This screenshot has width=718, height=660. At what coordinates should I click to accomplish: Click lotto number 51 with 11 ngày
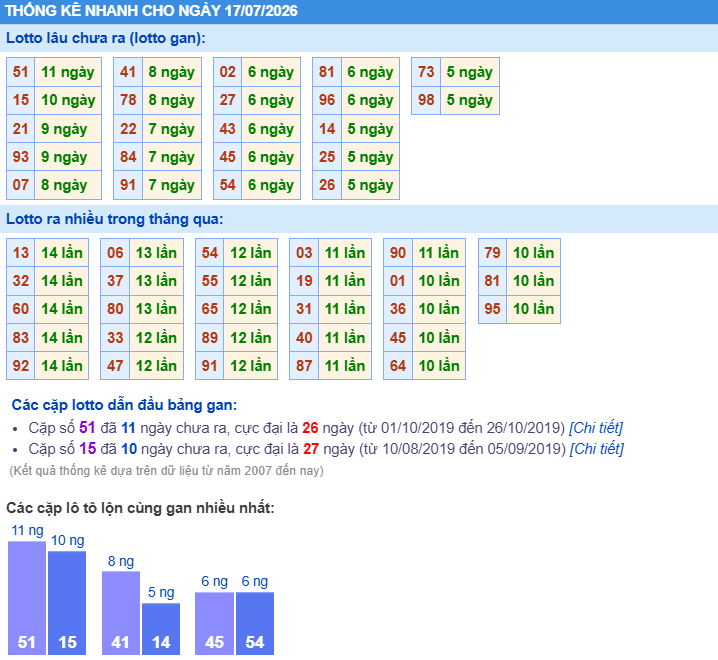click(x=21, y=72)
